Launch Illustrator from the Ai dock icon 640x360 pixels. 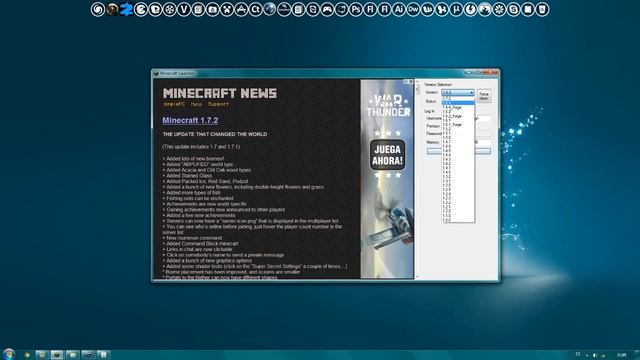[x=398, y=9]
